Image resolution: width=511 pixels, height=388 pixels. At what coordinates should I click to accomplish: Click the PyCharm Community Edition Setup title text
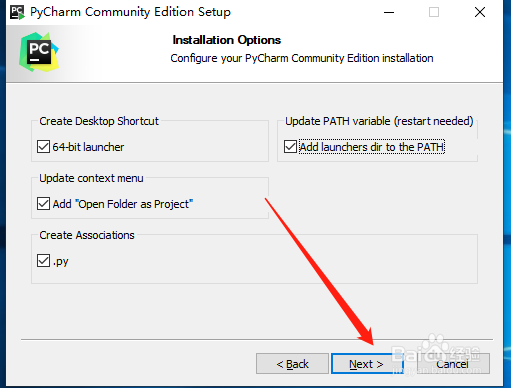click(130, 12)
